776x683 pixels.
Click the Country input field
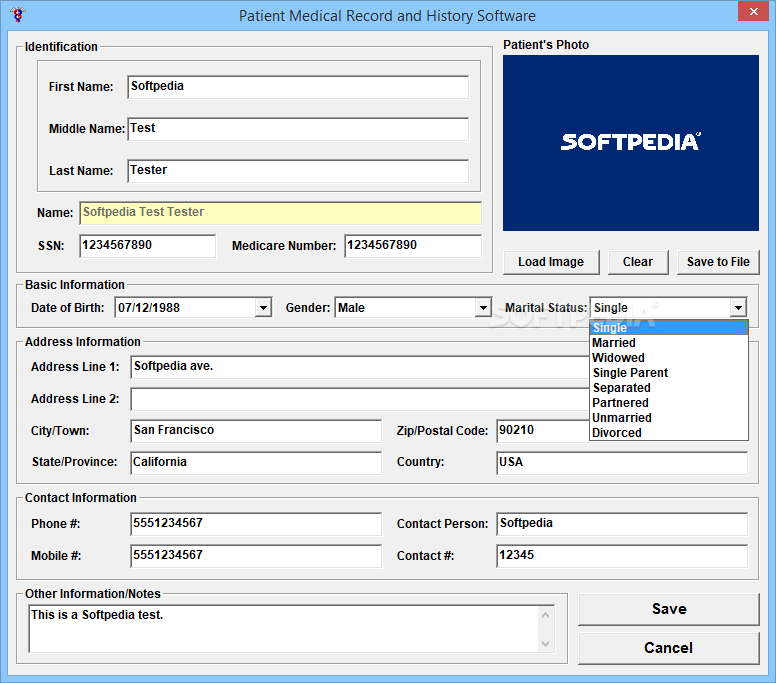click(x=622, y=463)
